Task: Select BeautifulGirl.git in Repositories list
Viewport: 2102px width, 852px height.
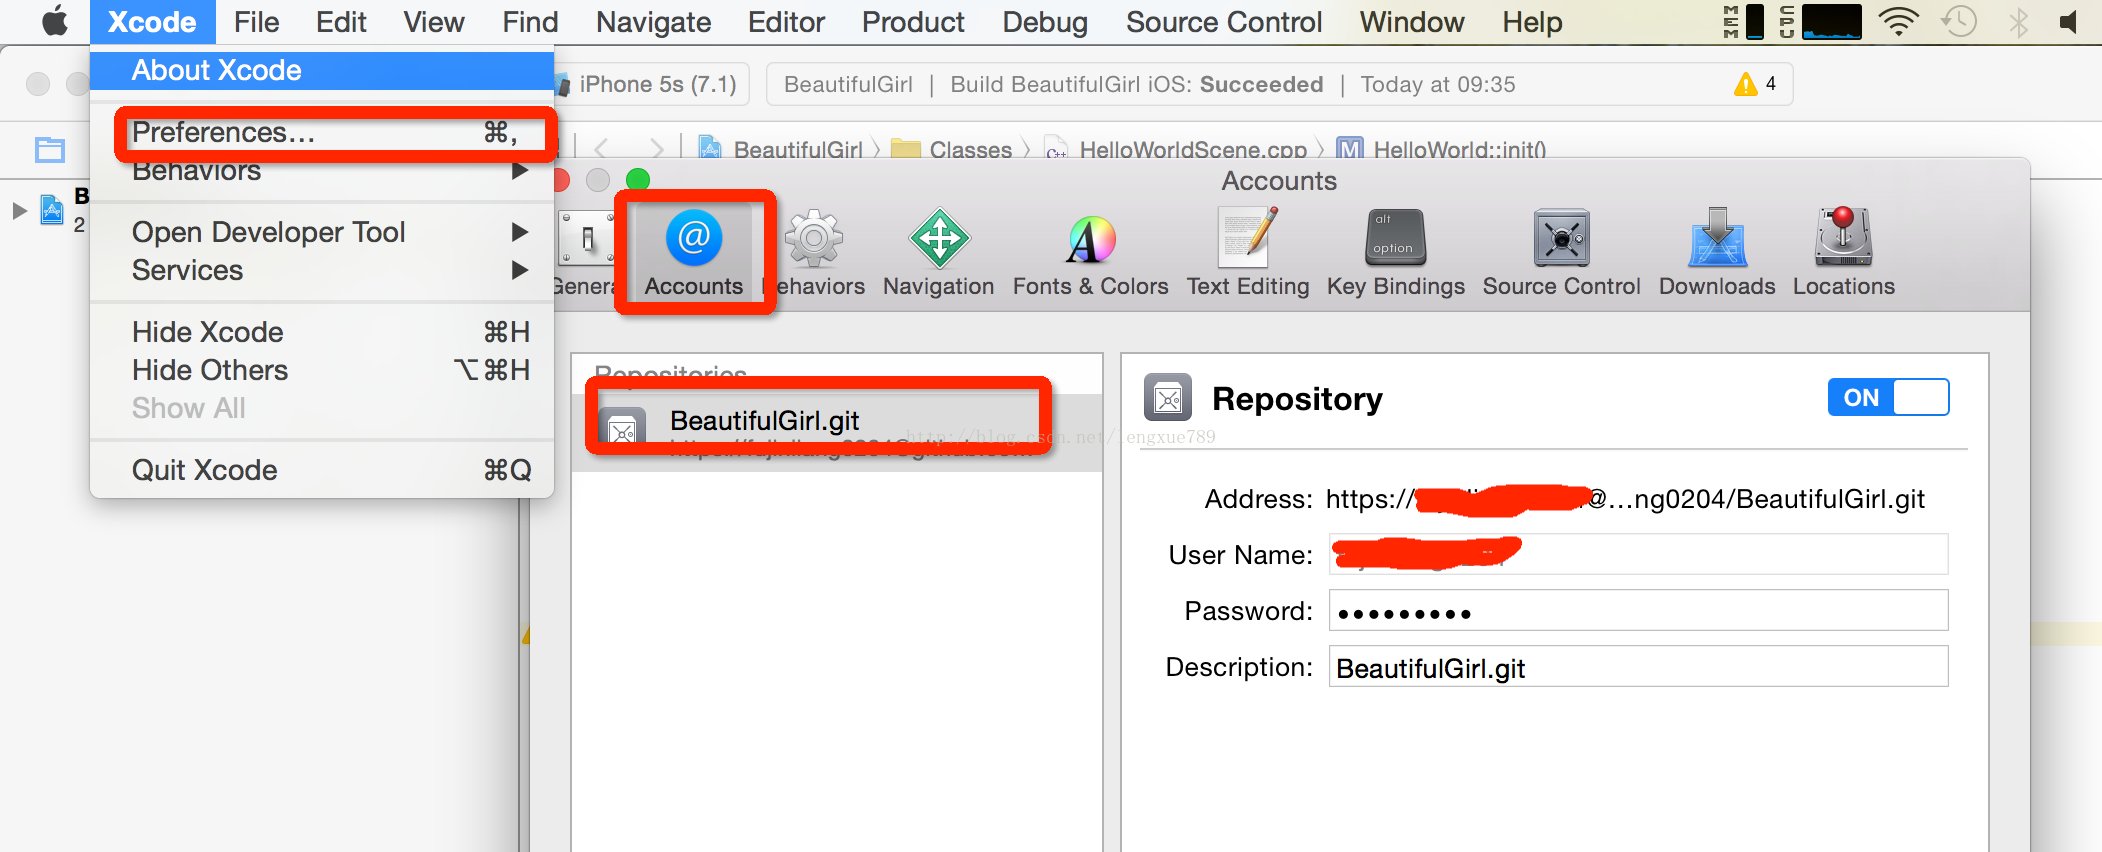Action: [838, 432]
